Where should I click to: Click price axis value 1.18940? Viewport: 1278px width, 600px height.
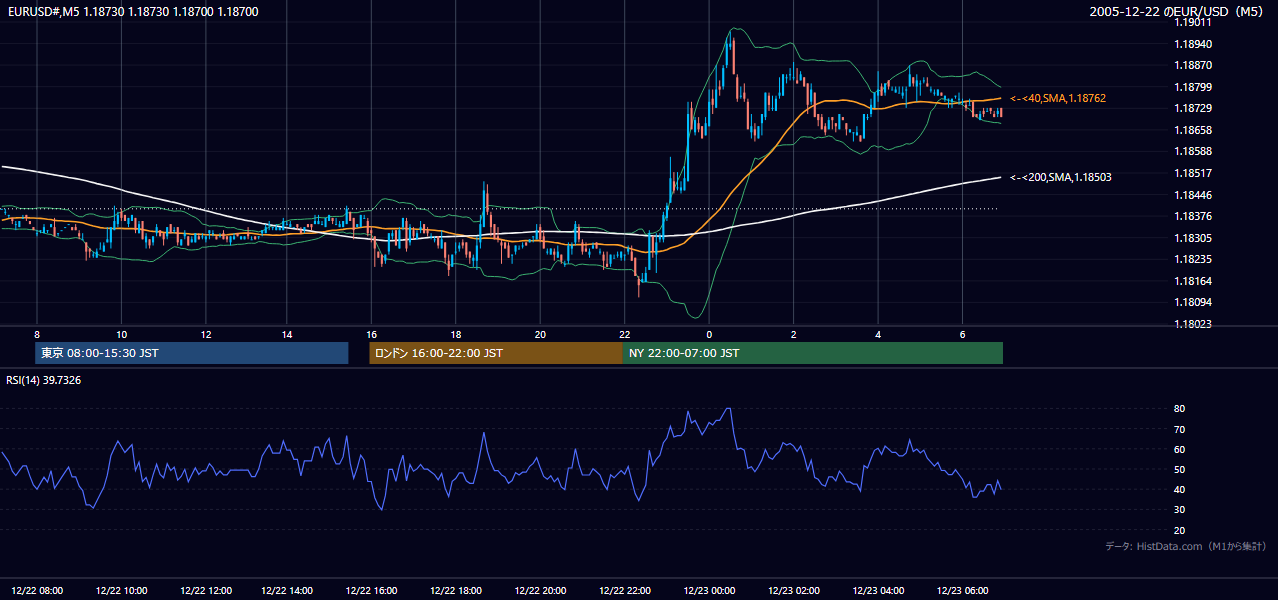(1194, 44)
